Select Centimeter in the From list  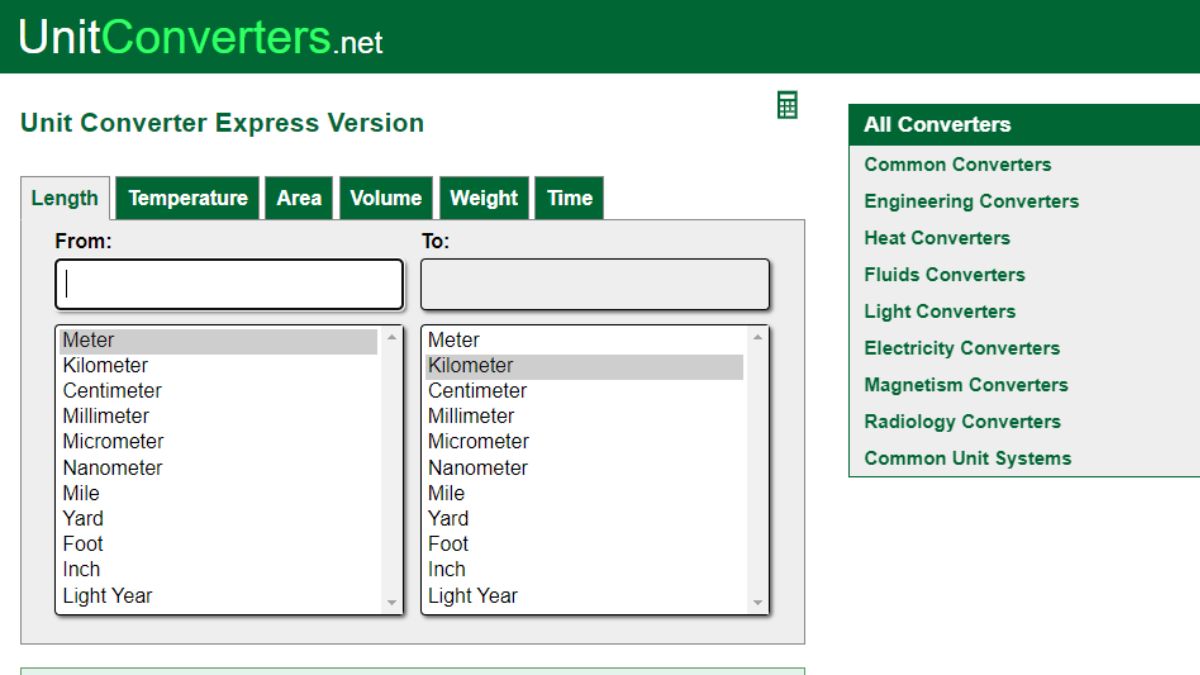[x=112, y=391]
